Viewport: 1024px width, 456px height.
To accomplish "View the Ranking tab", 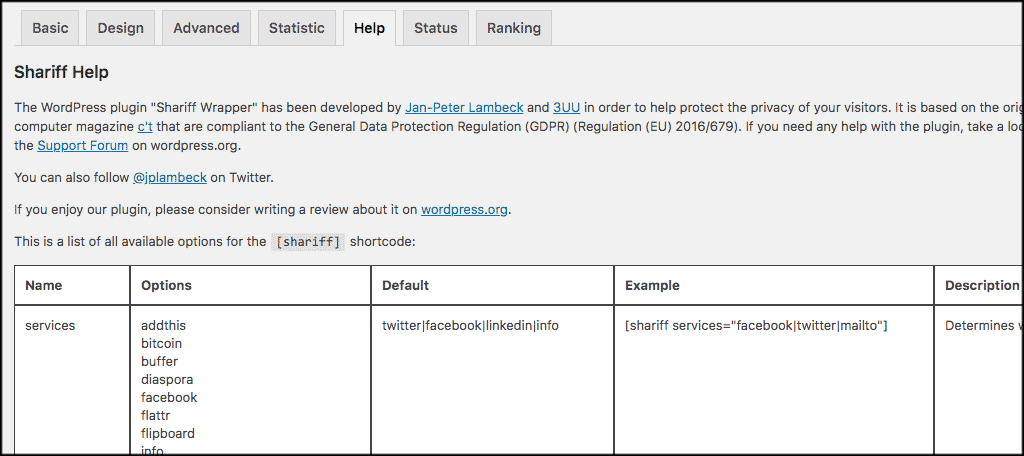I will [514, 28].
